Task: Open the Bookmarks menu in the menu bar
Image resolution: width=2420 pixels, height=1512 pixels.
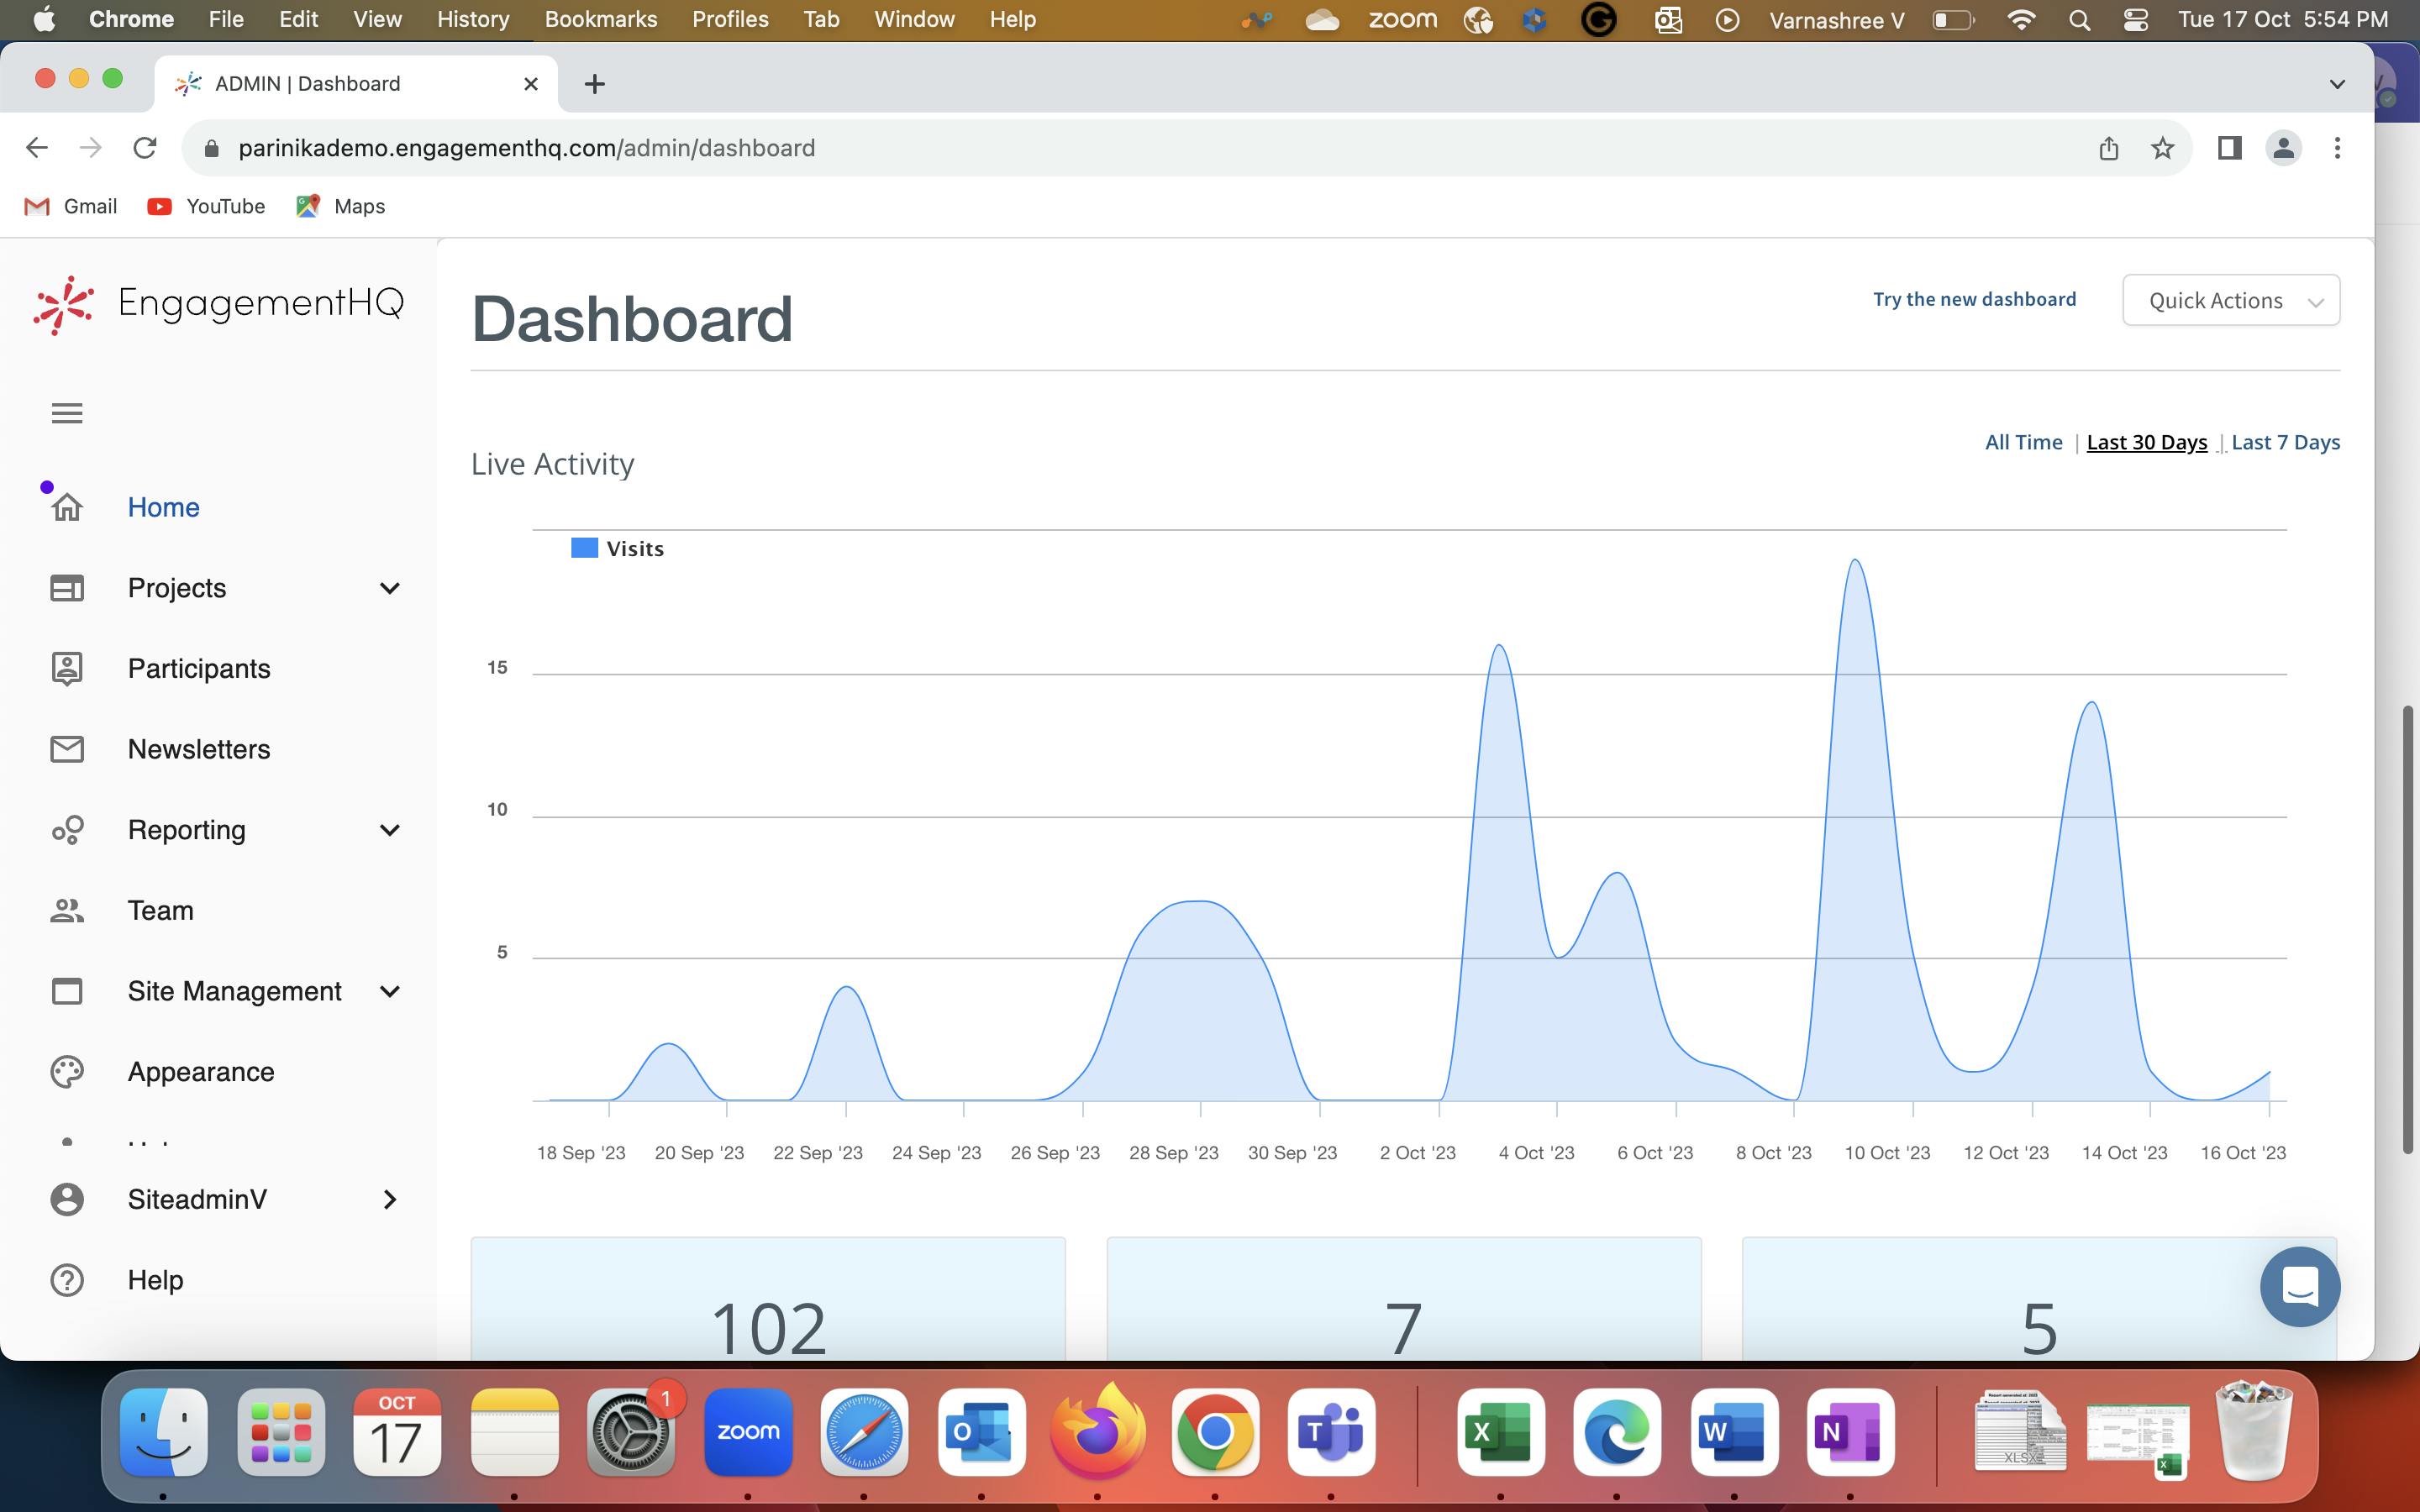Action: pyautogui.click(x=600, y=19)
